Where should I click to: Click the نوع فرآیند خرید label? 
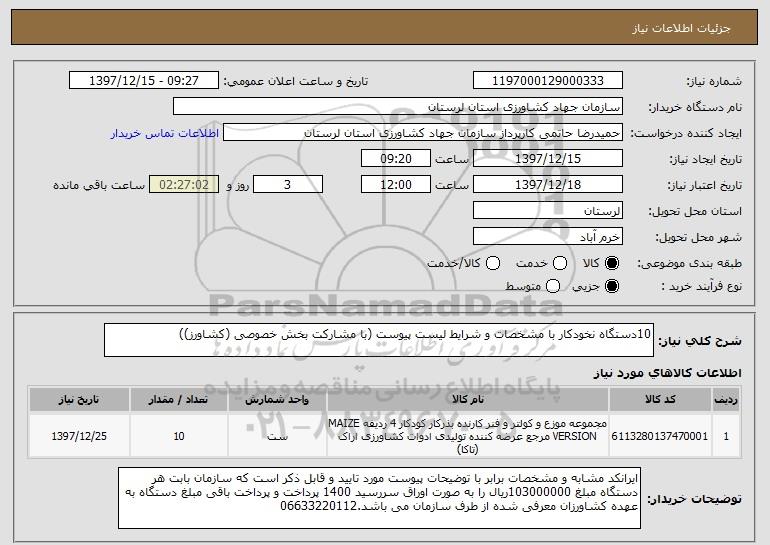pos(701,286)
